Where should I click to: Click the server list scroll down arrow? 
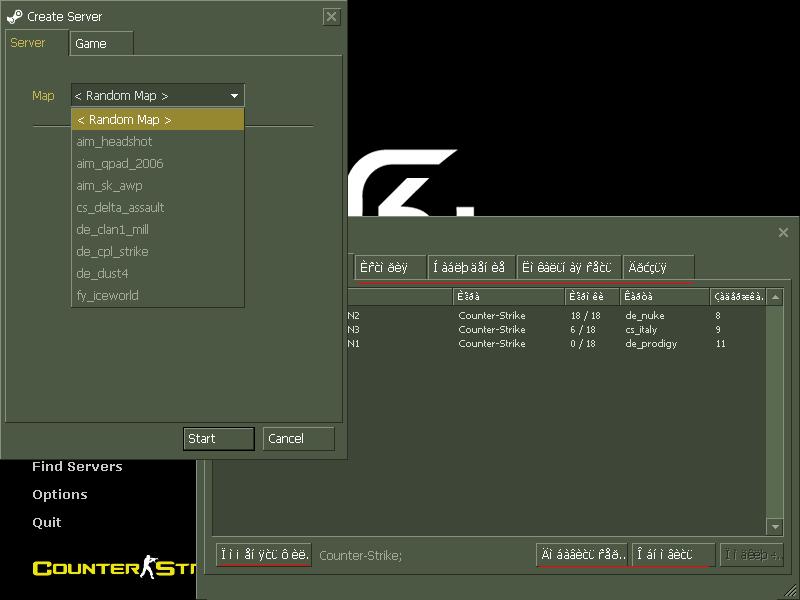click(775, 527)
